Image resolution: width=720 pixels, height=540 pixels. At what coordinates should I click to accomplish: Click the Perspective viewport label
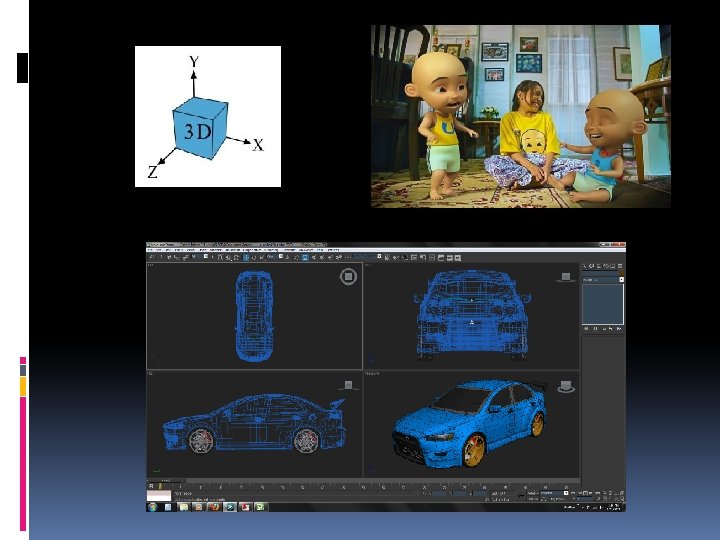(372, 374)
